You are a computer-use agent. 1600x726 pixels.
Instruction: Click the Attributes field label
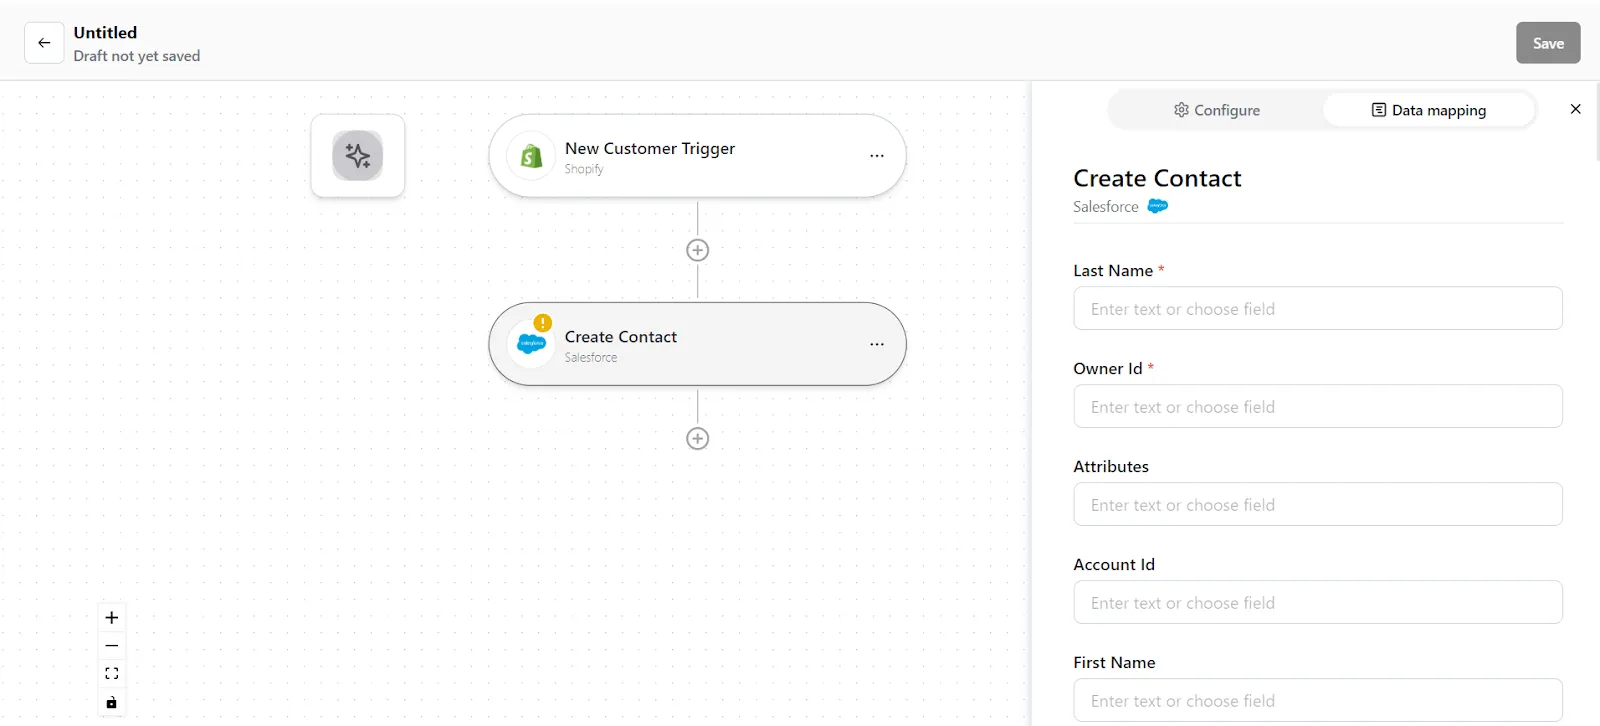tap(1111, 466)
